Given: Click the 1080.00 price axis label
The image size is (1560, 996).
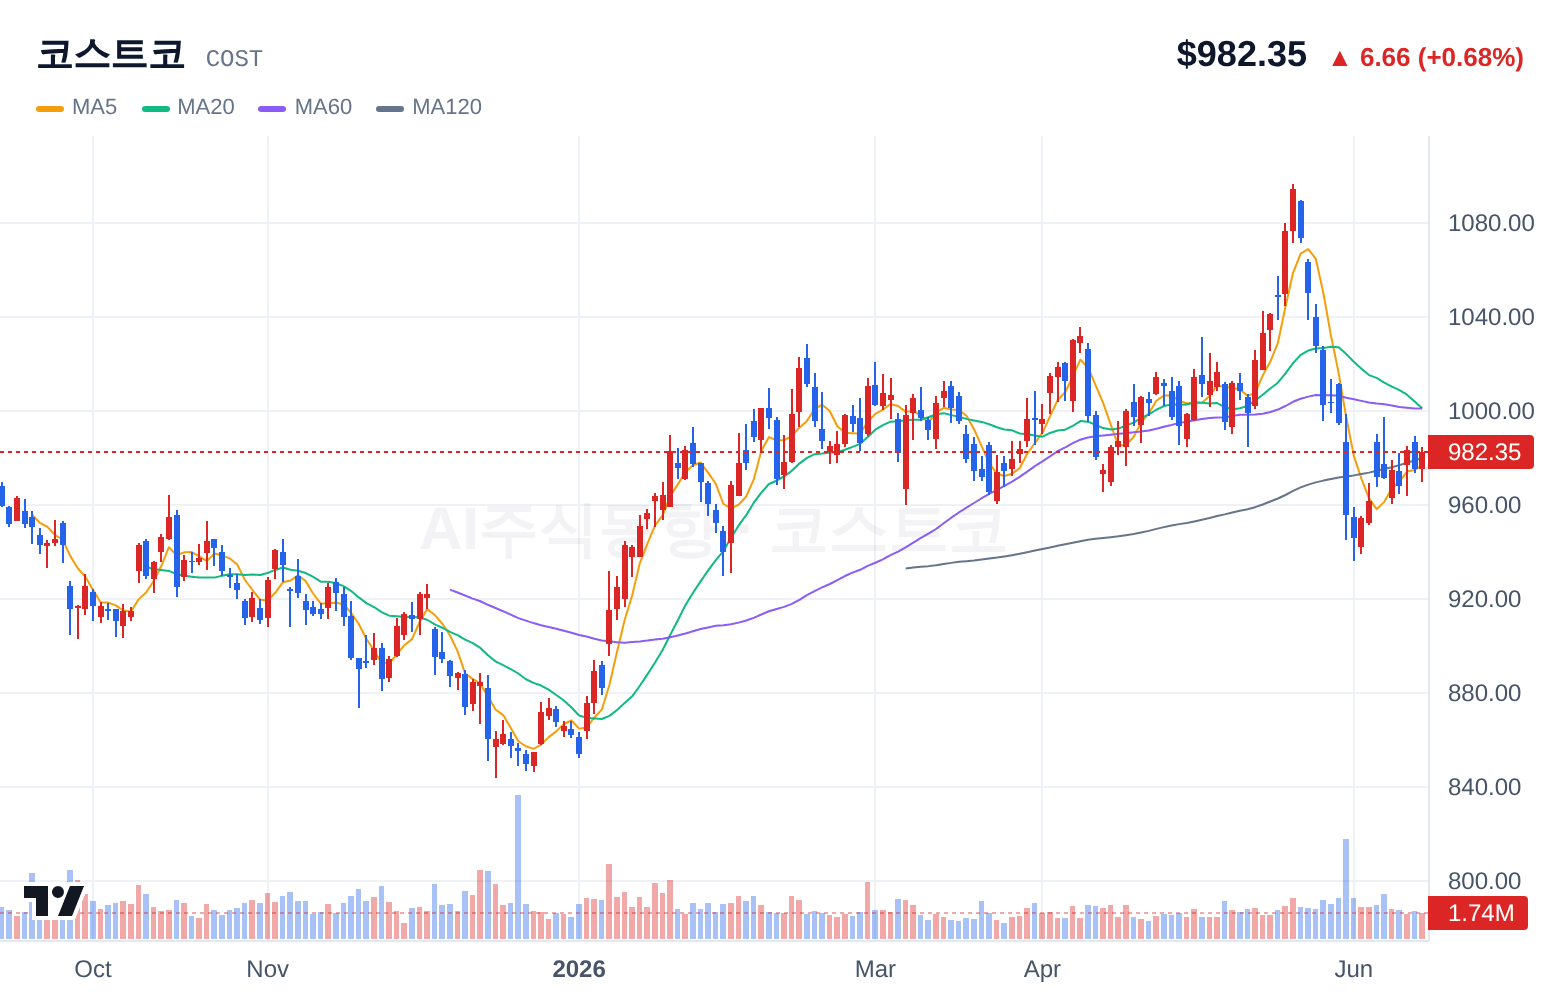Looking at the screenshot, I should tap(1491, 223).
